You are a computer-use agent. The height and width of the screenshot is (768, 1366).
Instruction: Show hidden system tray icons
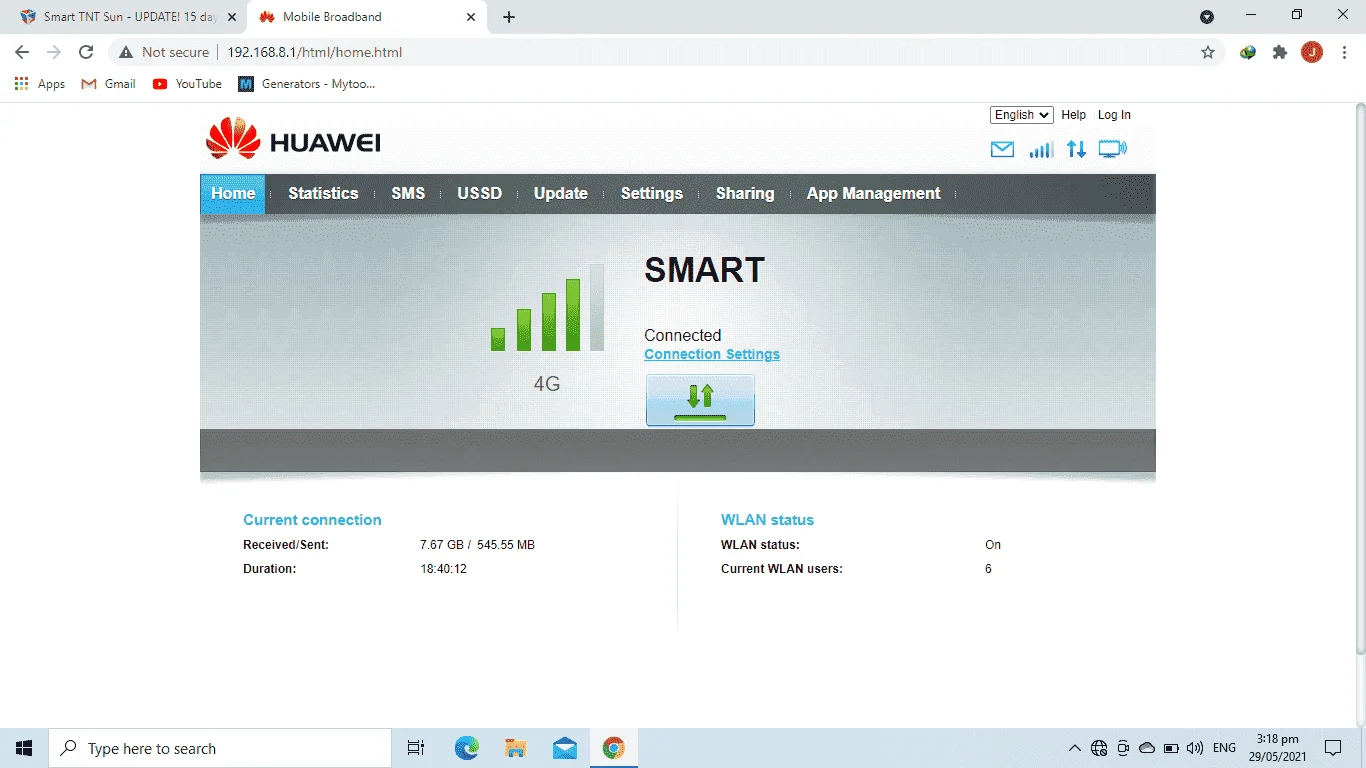pos(1075,748)
